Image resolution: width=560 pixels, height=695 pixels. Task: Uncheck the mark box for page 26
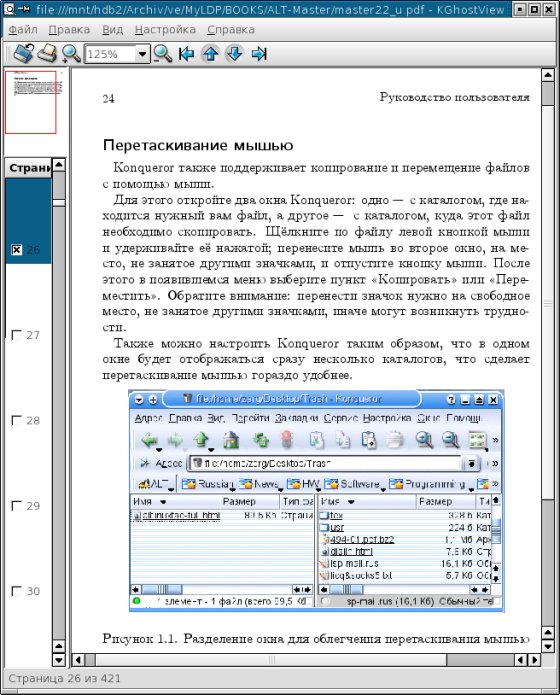click(x=16, y=250)
